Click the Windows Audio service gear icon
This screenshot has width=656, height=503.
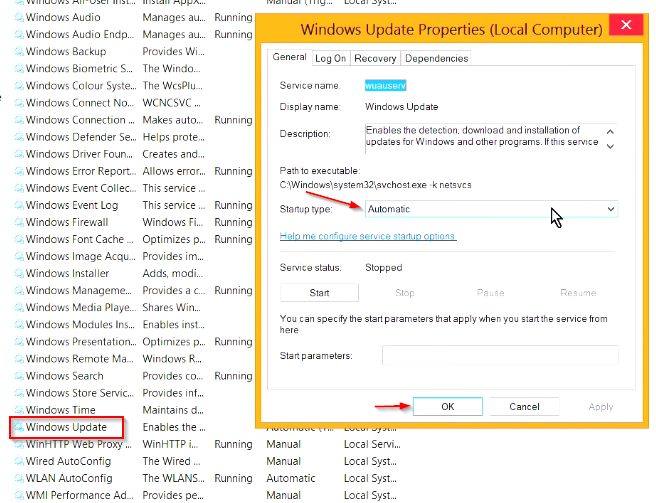point(19,18)
